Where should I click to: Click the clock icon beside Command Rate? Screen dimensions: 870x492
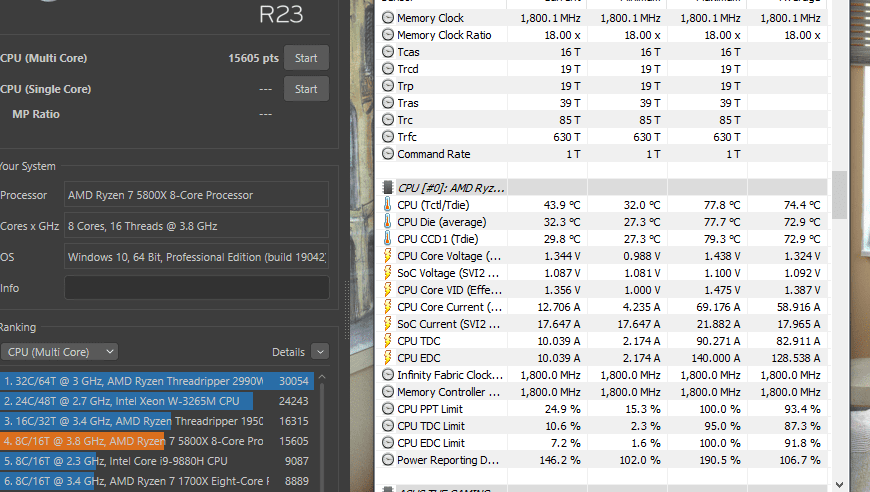[388, 154]
